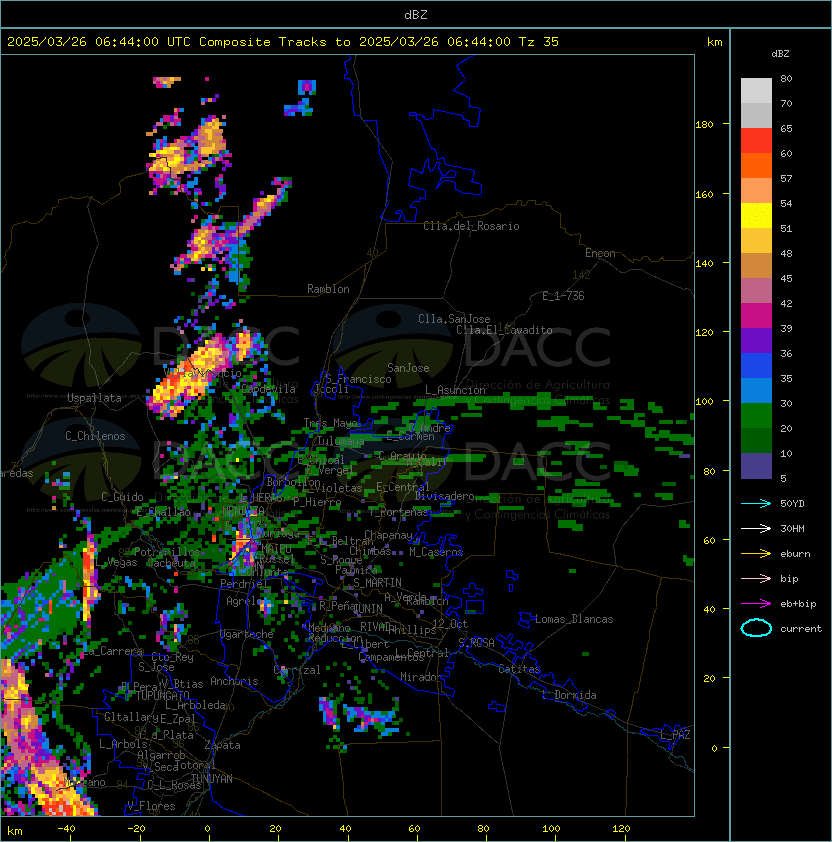
Task: Pick the light blue 30-35 dBZ band
Action: [x=756, y=391]
